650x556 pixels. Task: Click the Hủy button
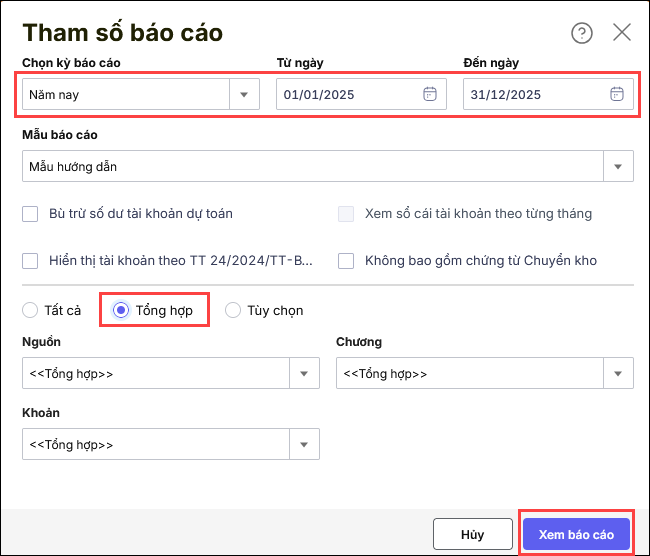tap(472, 534)
